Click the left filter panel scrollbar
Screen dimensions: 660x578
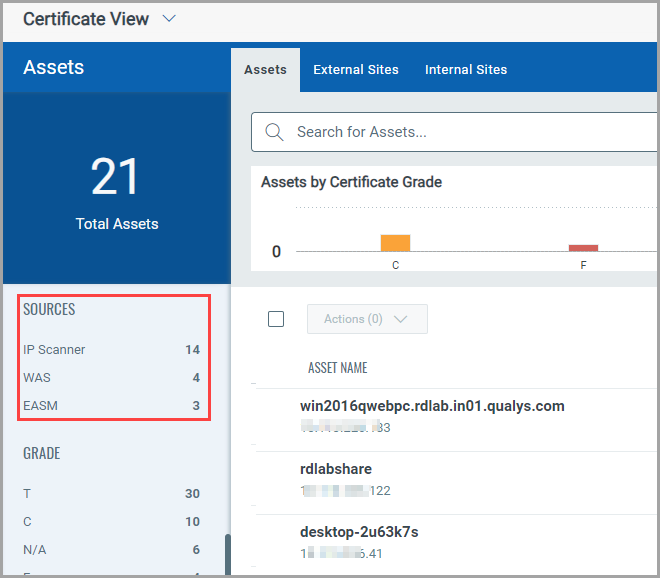coord(228,554)
